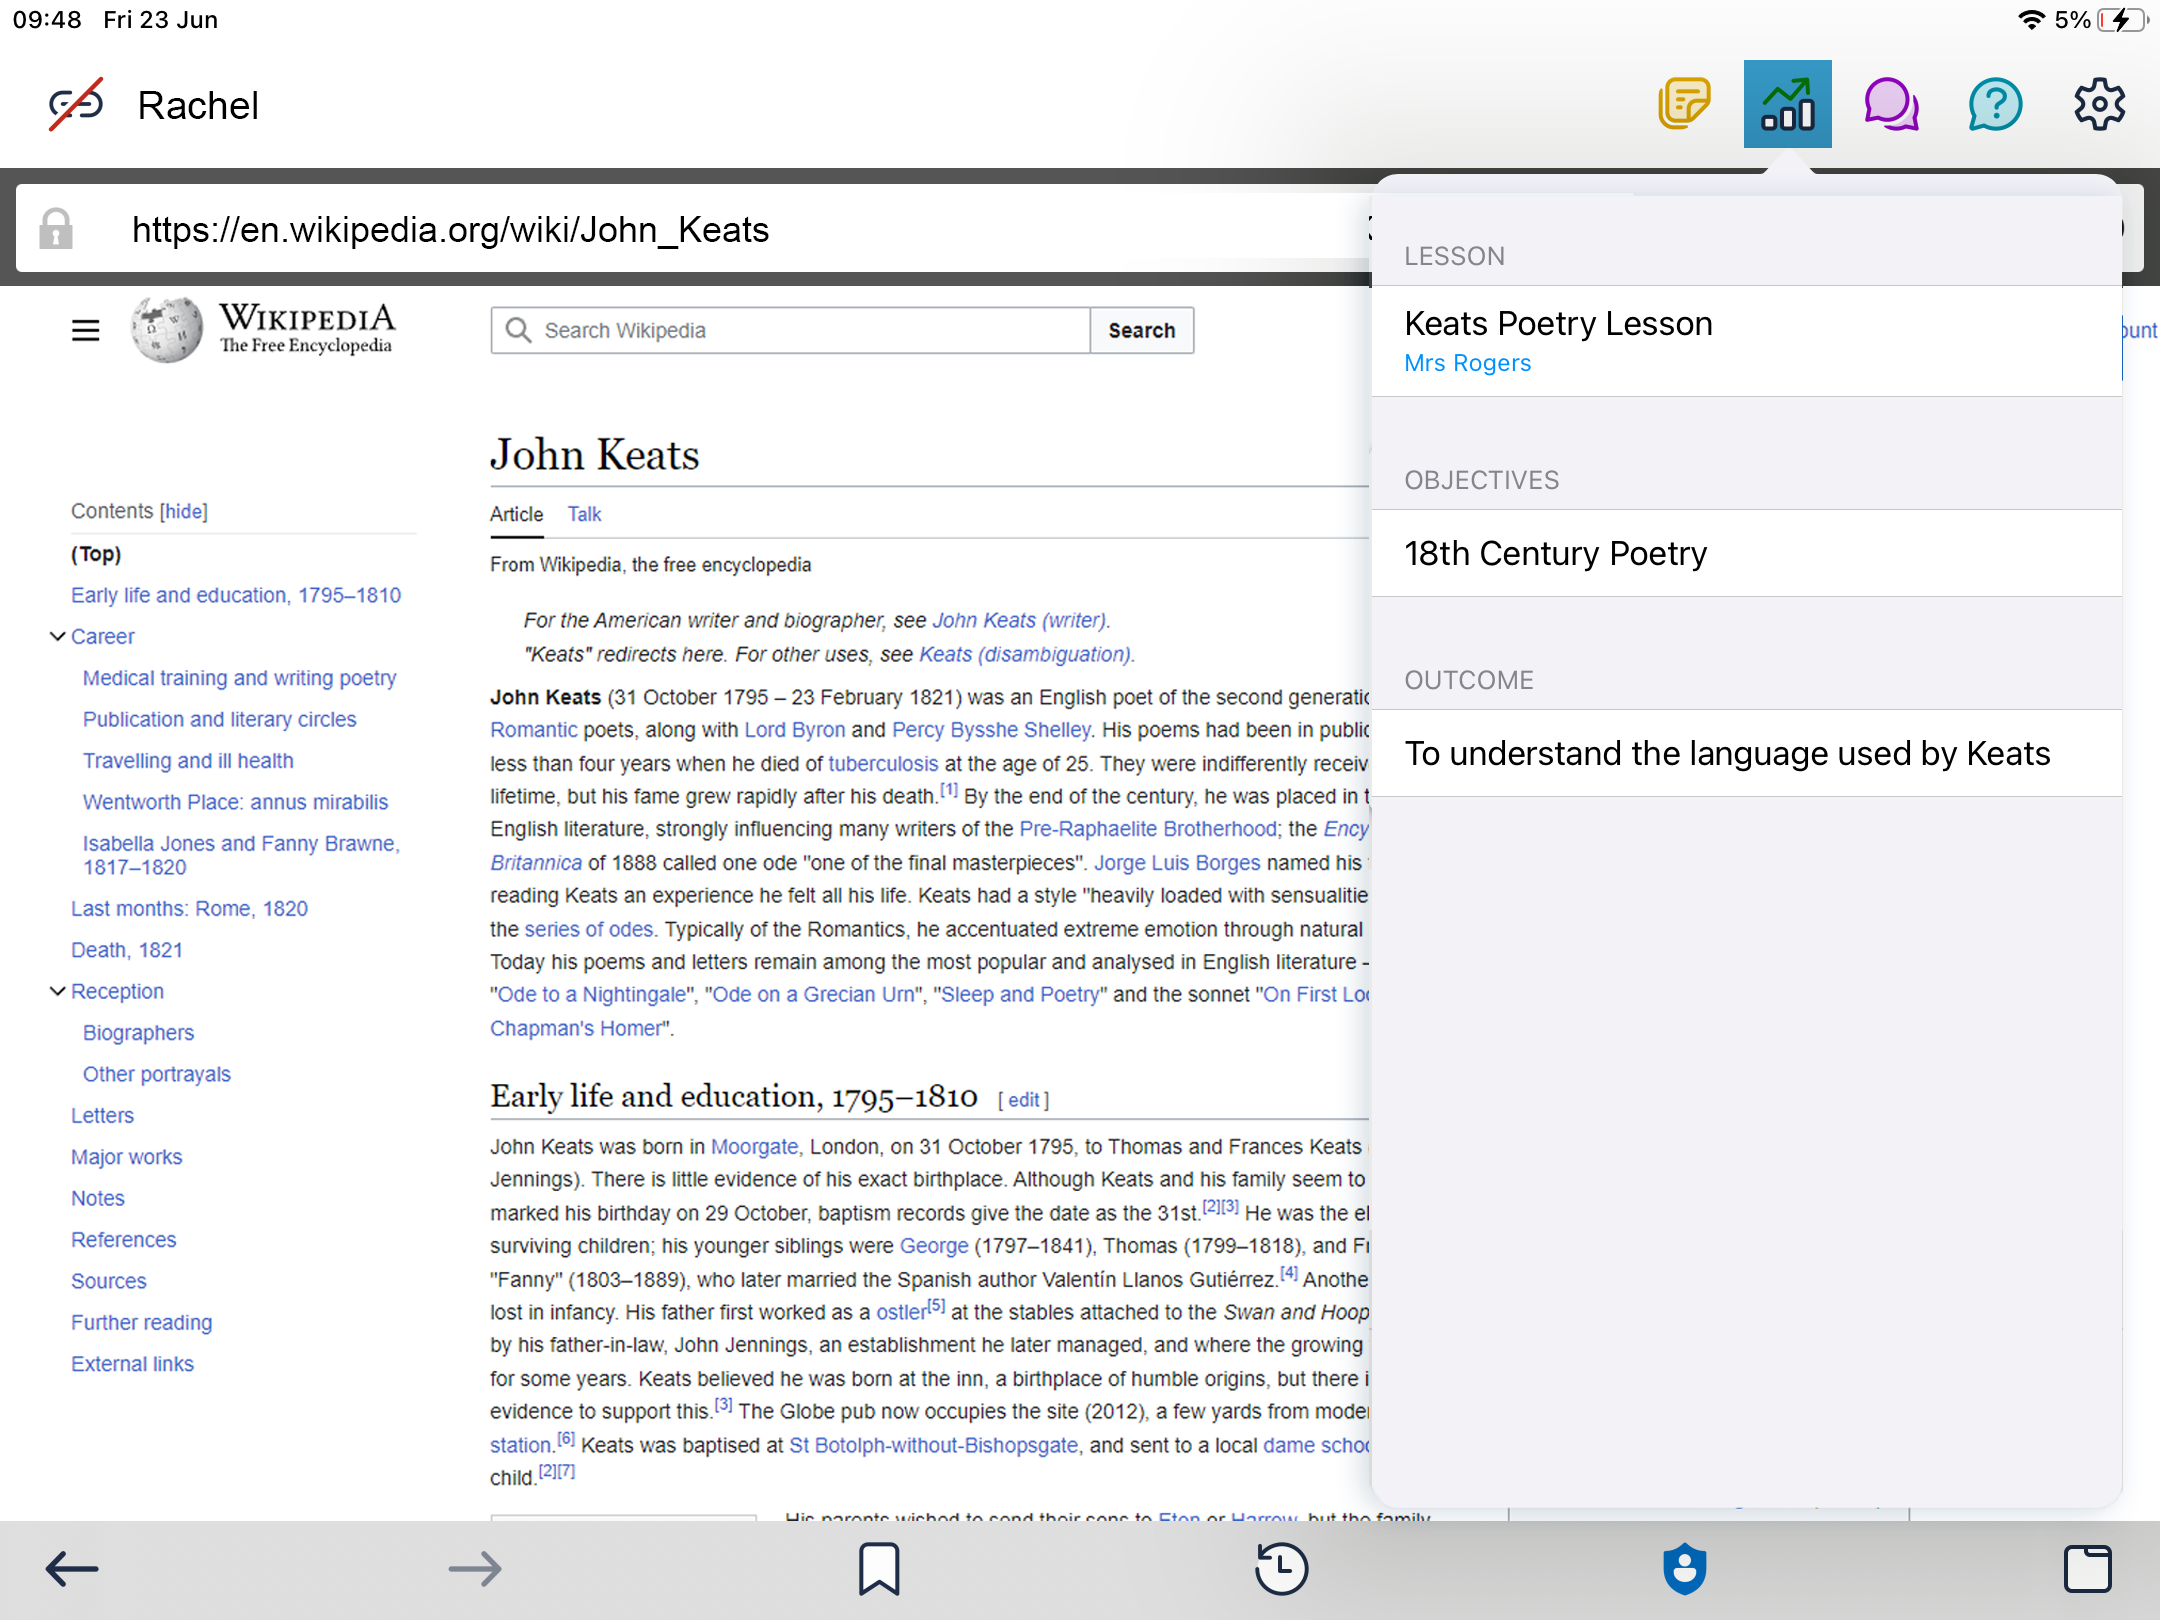The width and height of the screenshot is (2160, 1620).
Task: Tap the disconnected link icon beside Rachel
Action: pos(76,104)
